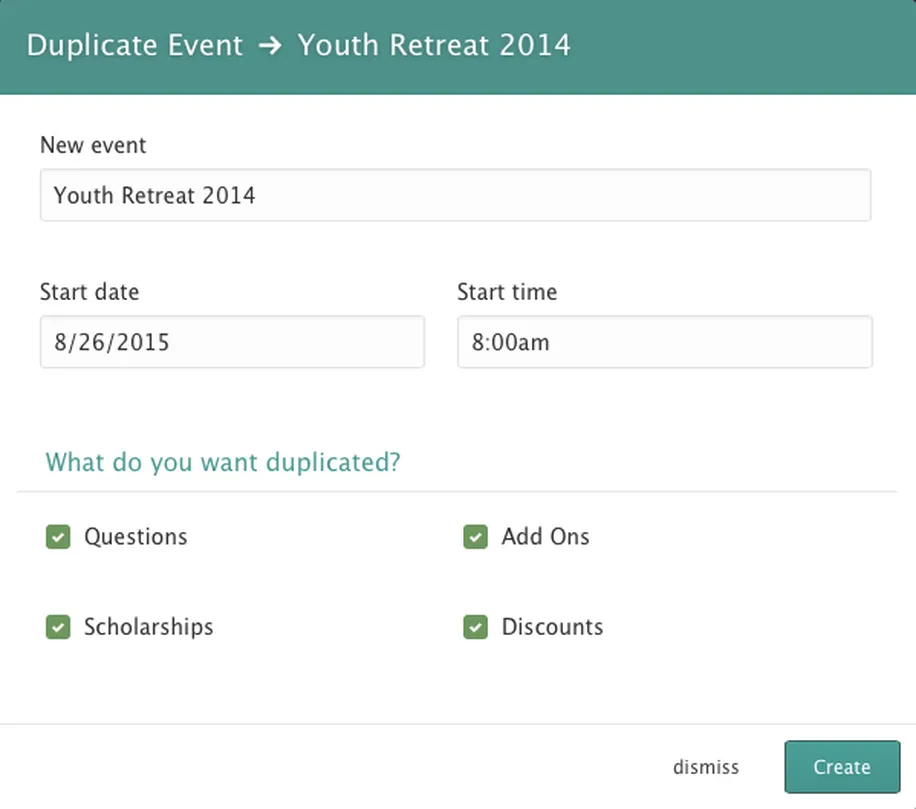Screen dimensions: 916x809
Task: Click "What do you want duplicated?" heading
Action: tap(223, 463)
